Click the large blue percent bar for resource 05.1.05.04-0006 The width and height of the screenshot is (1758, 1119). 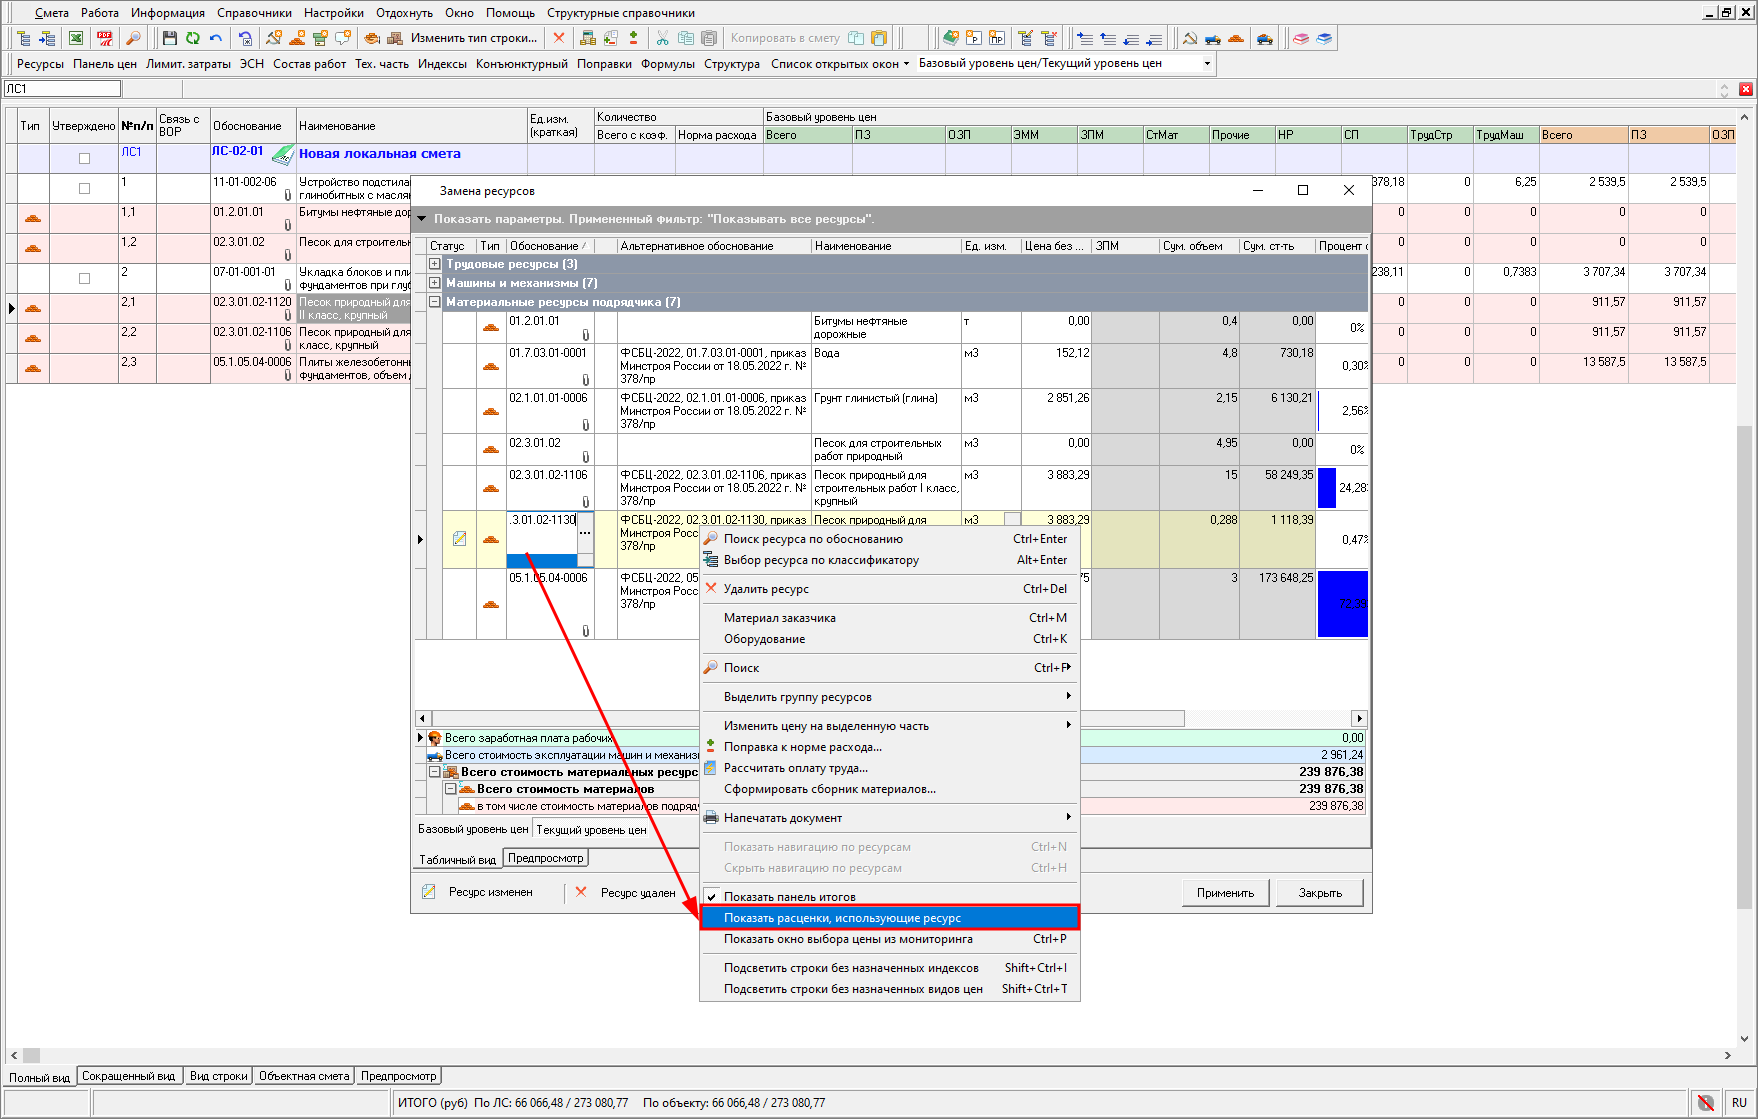tap(1342, 604)
